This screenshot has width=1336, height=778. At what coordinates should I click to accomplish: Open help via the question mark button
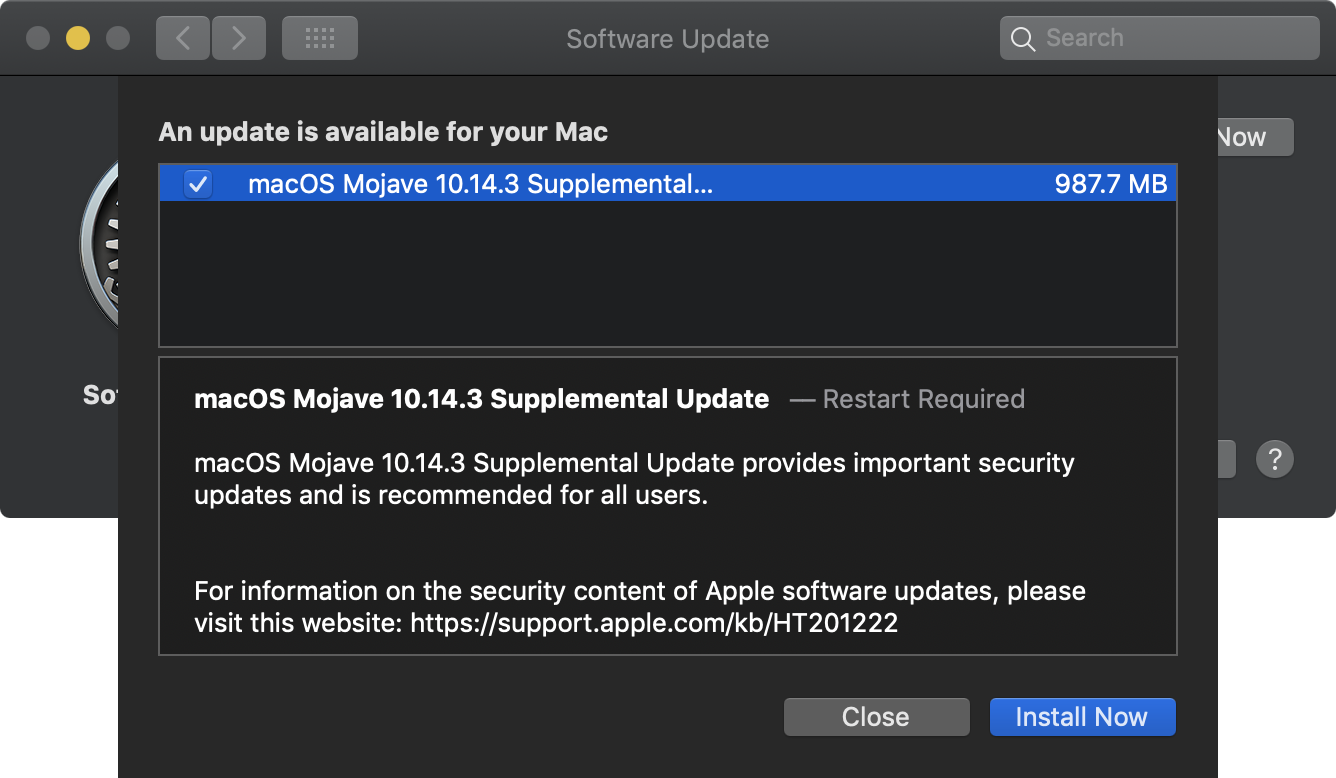1275,458
